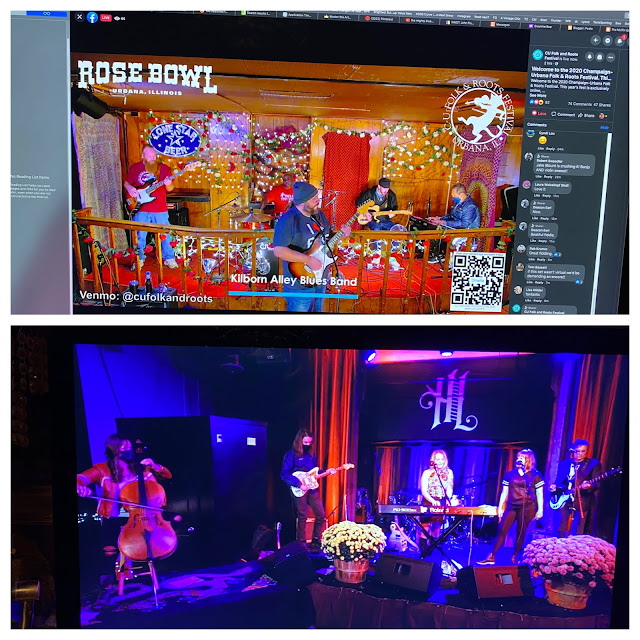Like the smiley emoji comment

(x=541, y=148)
